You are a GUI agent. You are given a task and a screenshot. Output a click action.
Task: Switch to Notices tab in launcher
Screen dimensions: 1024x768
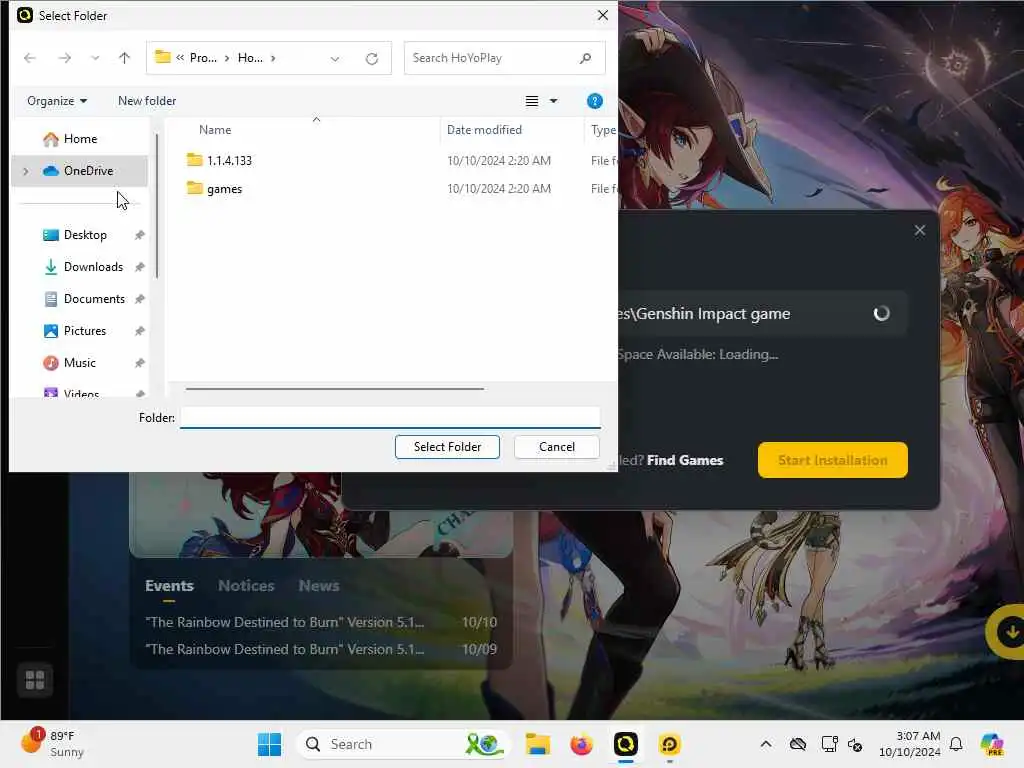pos(246,586)
